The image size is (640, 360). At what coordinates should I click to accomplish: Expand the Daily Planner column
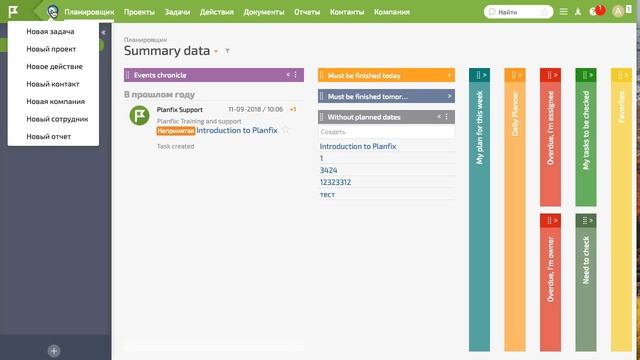coord(520,75)
